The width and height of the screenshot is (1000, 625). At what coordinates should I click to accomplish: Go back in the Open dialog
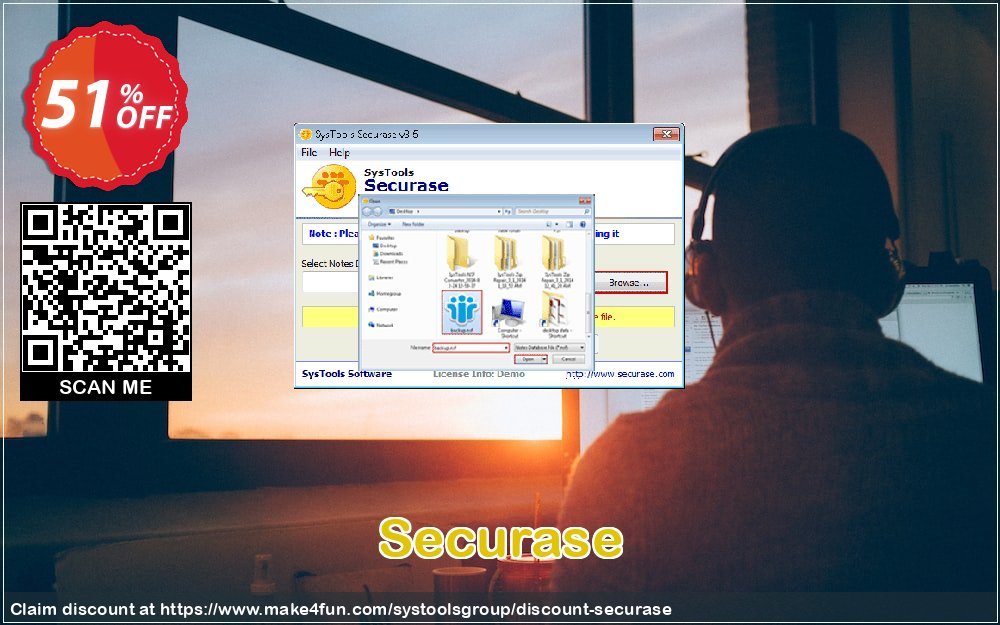[367, 211]
